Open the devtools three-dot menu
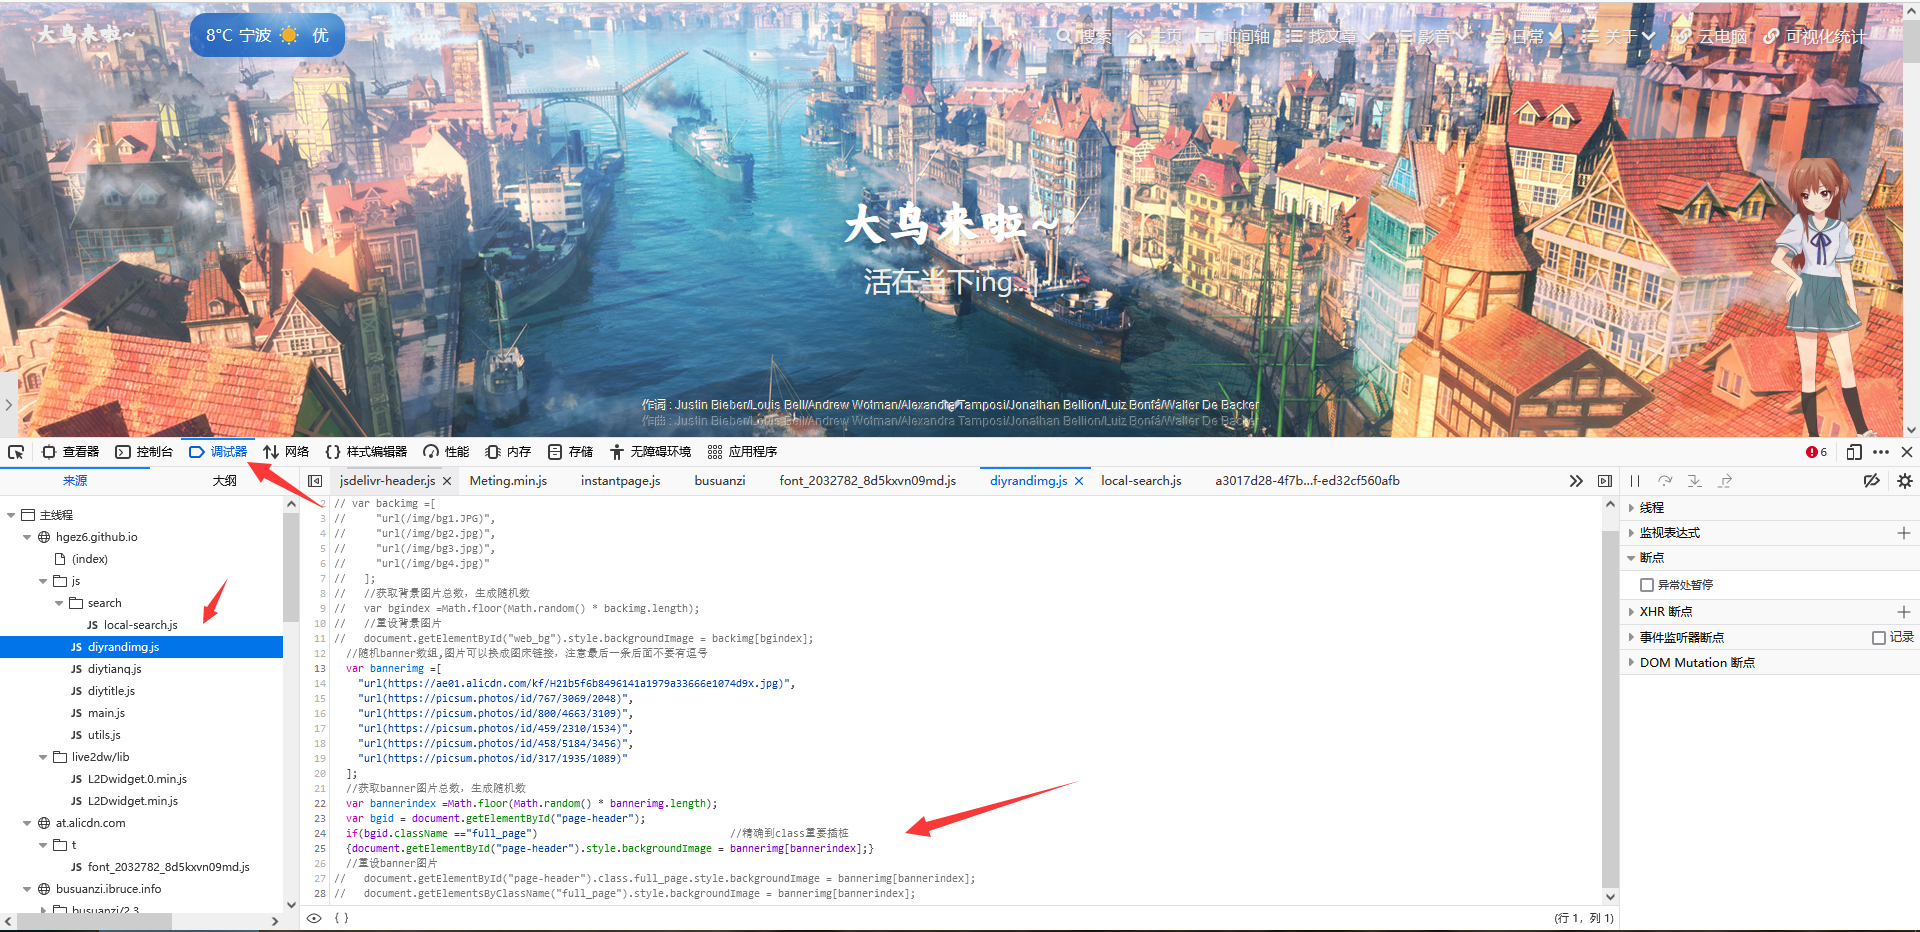 tap(1881, 452)
